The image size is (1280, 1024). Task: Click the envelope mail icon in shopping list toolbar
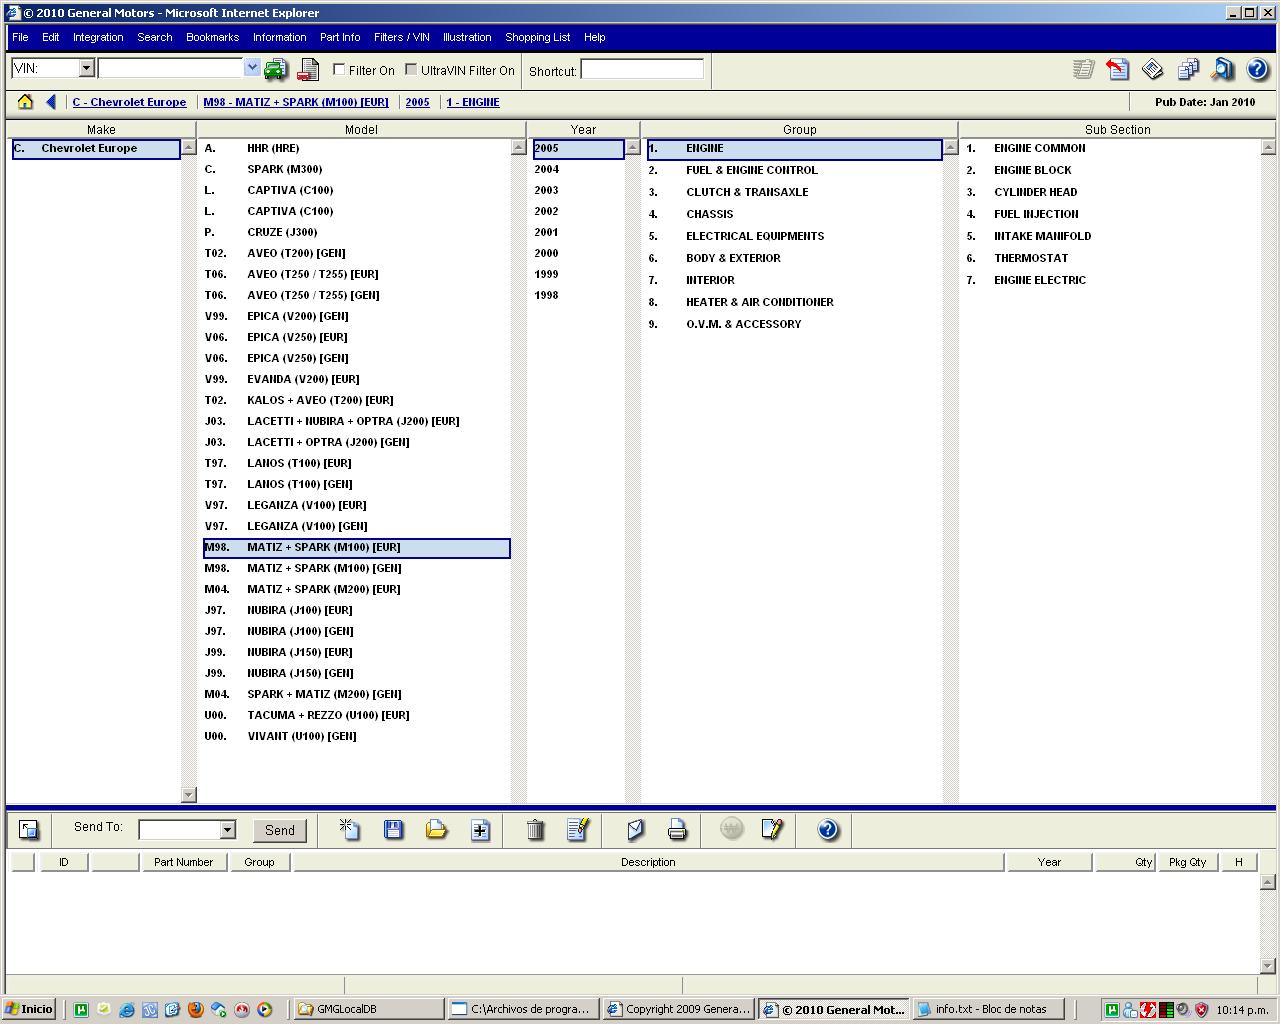point(635,829)
